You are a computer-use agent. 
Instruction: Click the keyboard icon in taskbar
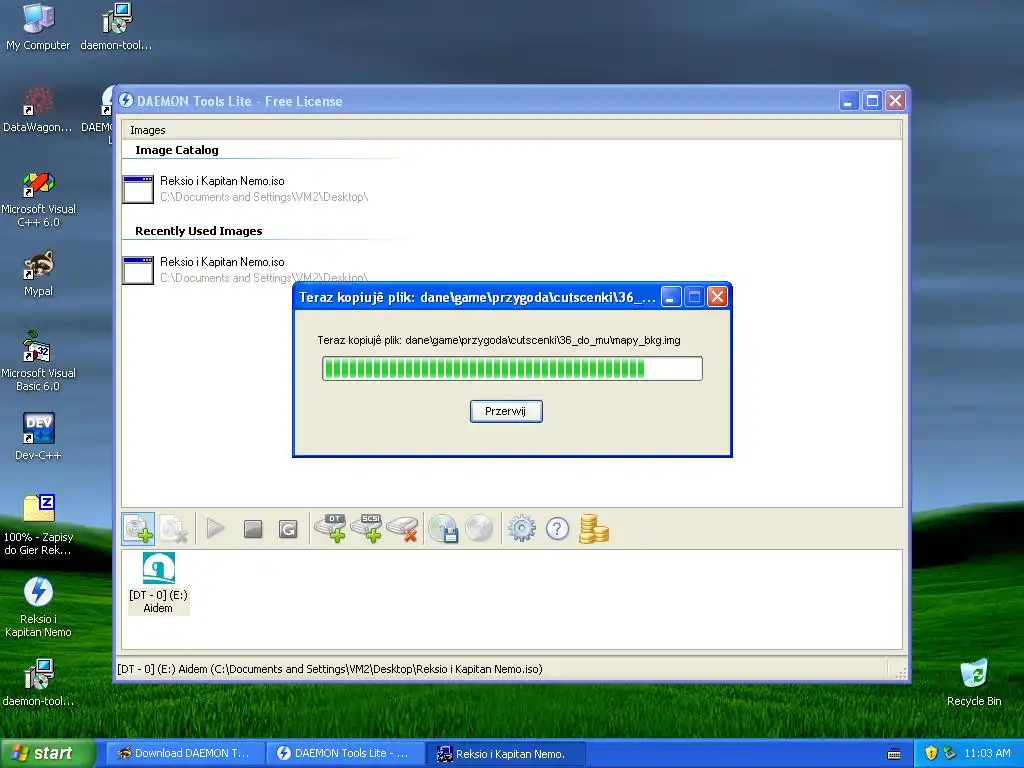pos(894,754)
